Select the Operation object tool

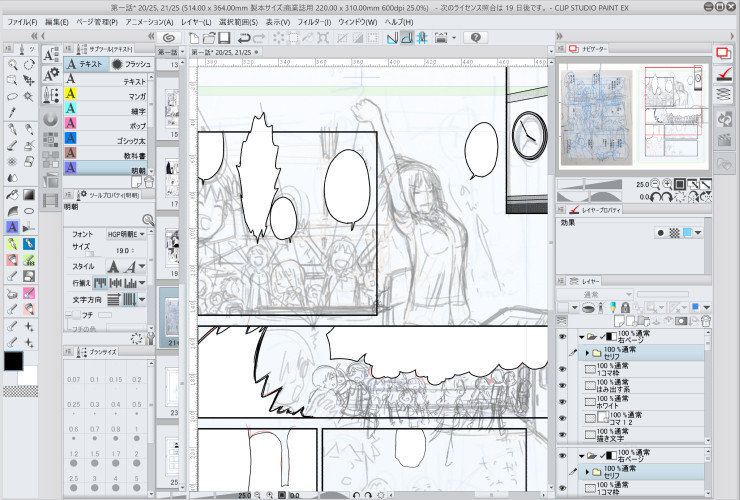tap(13, 80)
